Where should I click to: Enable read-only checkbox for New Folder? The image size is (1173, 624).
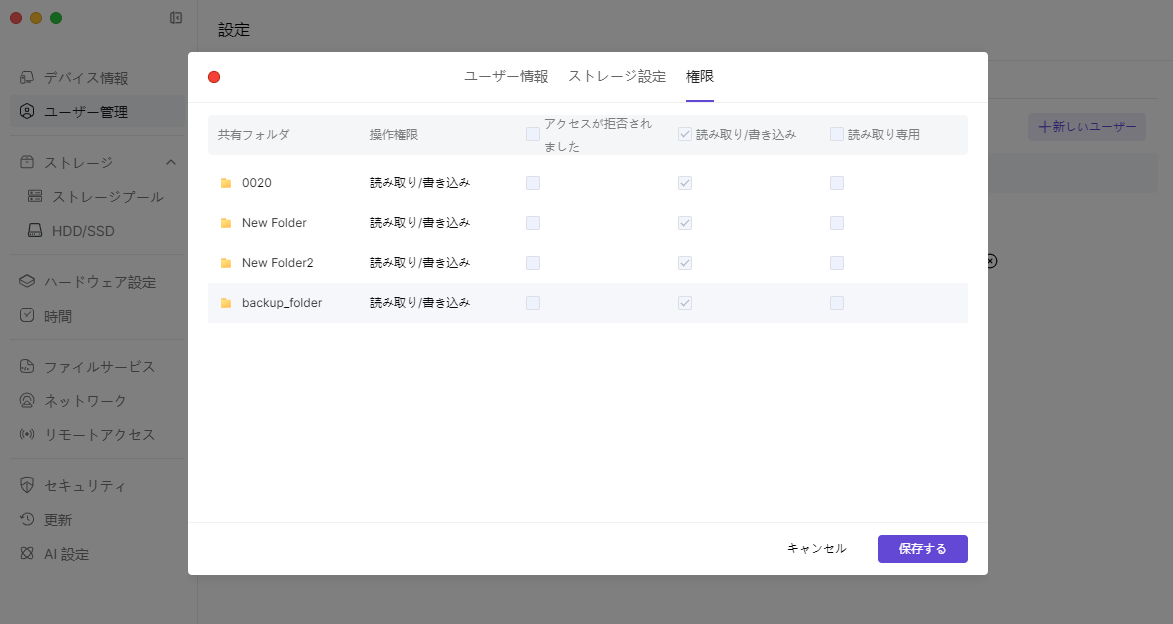click(x=837, y=223)
